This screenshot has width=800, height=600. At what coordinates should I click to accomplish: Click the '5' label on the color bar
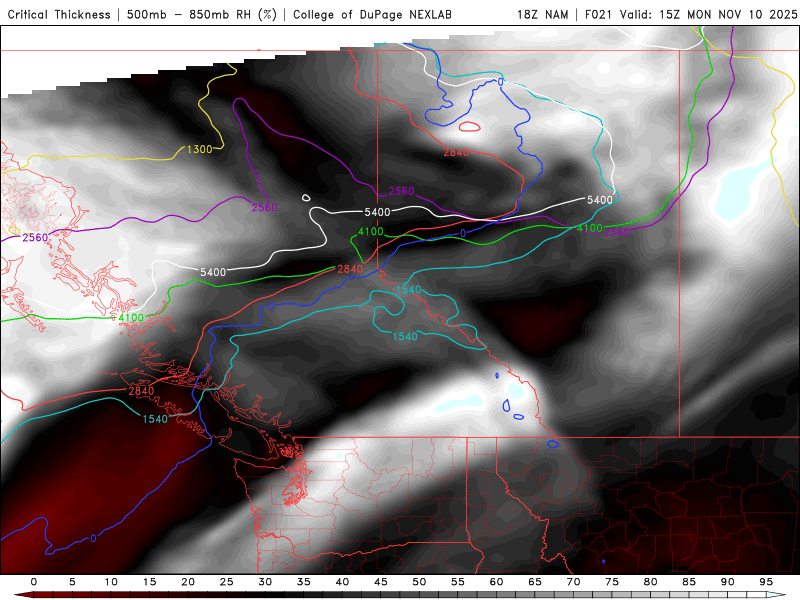(72, 582)
